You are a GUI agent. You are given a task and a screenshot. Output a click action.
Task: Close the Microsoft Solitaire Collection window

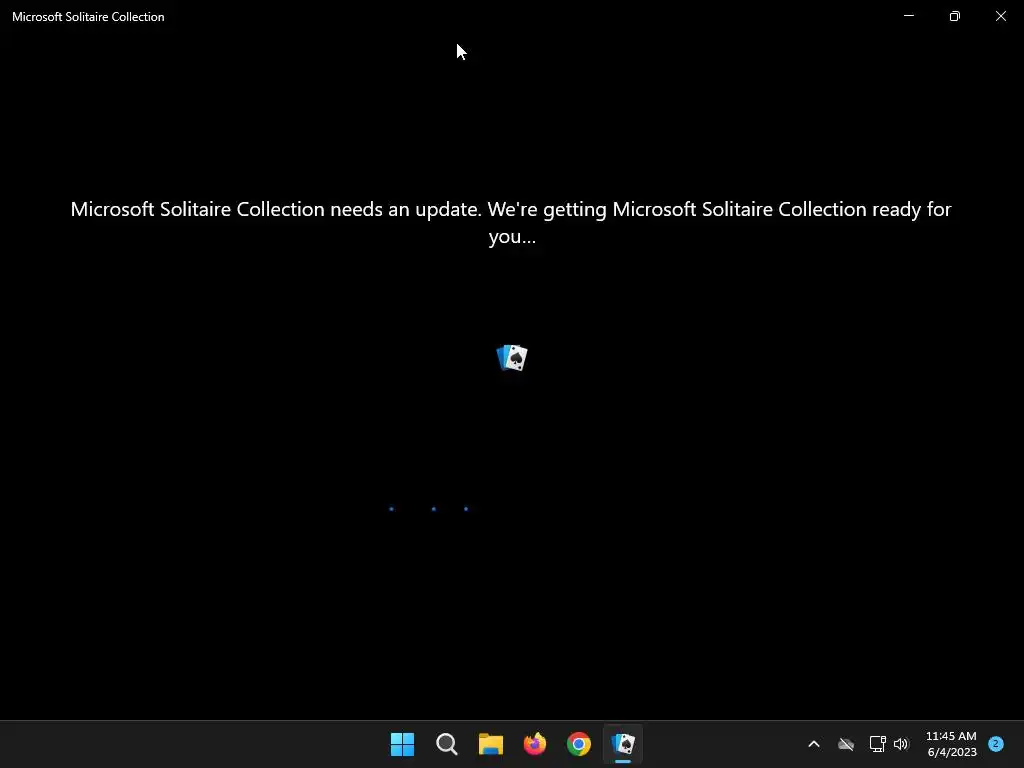[x=1000, y=16]
